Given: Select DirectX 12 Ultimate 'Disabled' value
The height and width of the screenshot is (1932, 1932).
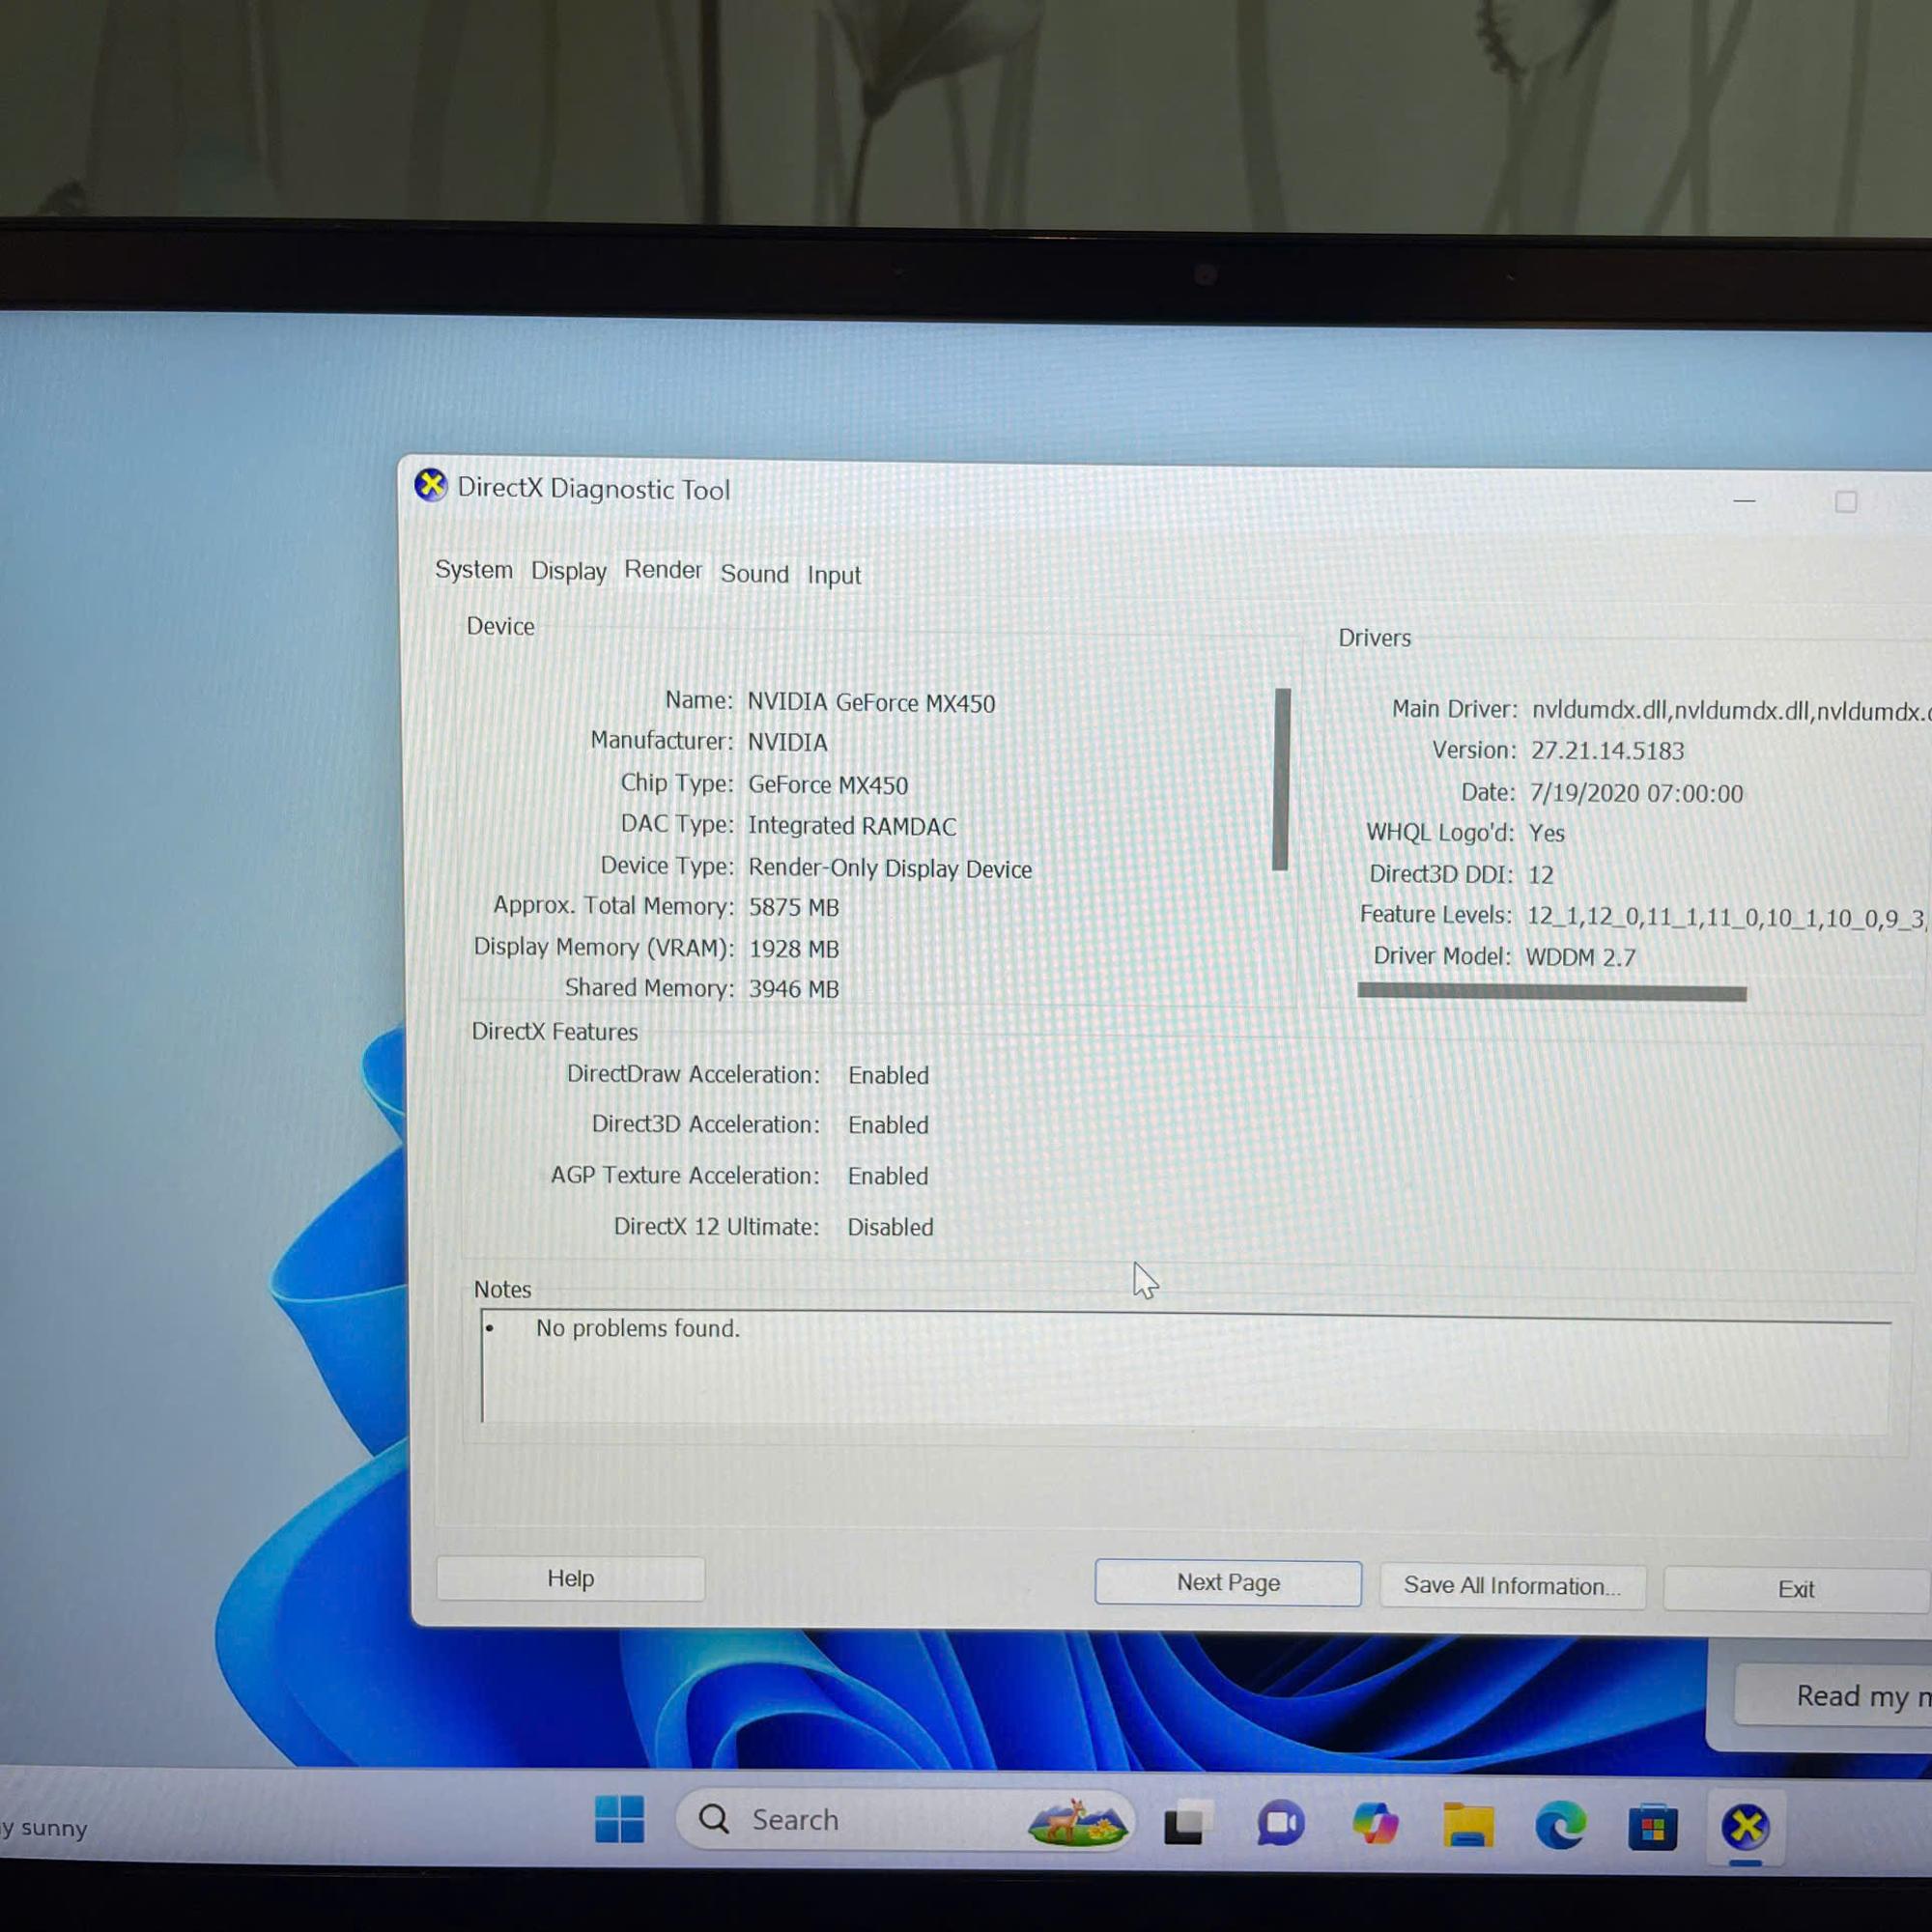Looking at the screenshot, I should click(890, 1227).
